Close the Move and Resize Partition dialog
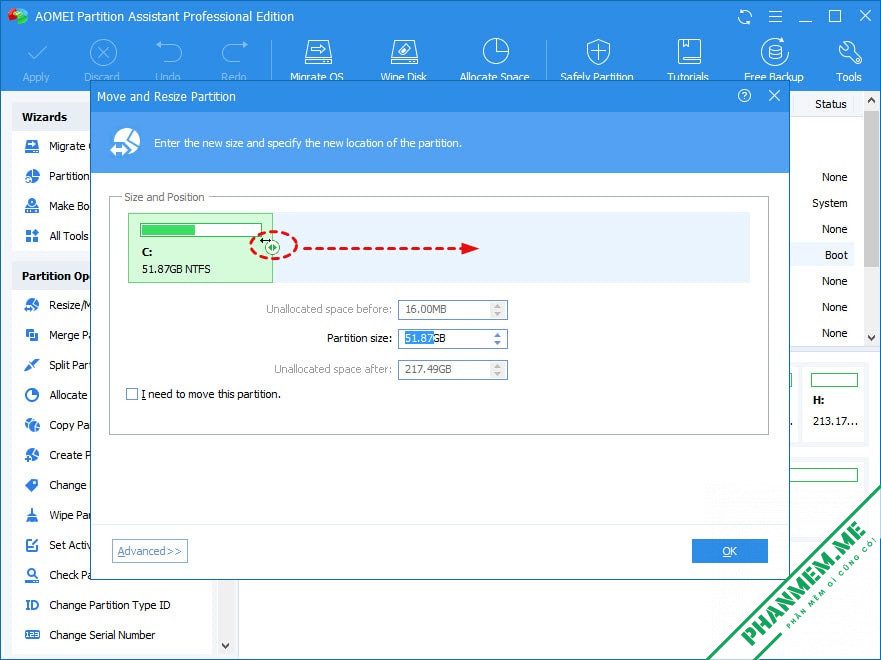 774,96
